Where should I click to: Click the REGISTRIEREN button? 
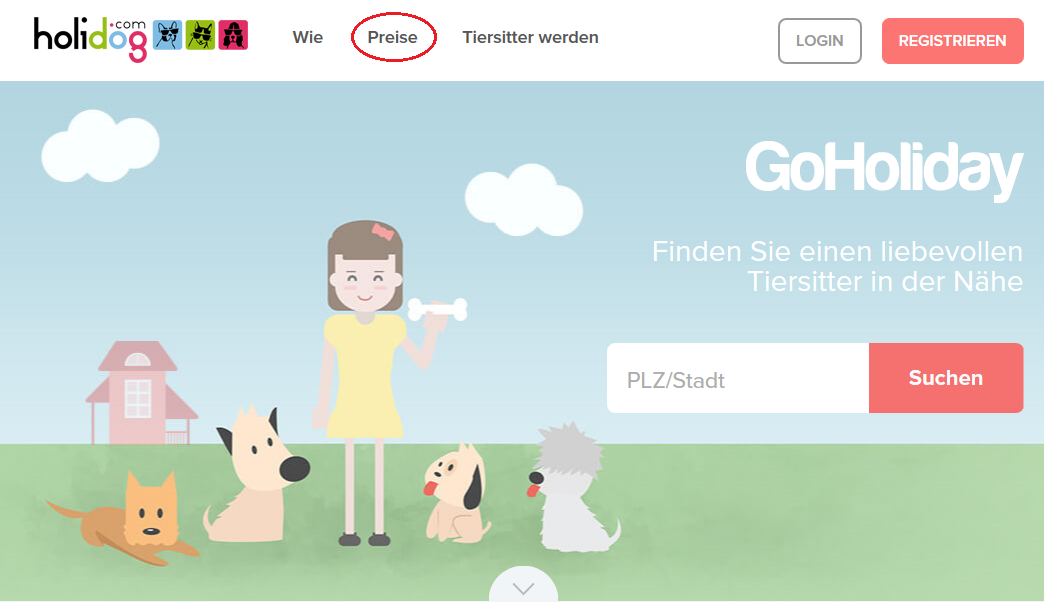[953, 41]
